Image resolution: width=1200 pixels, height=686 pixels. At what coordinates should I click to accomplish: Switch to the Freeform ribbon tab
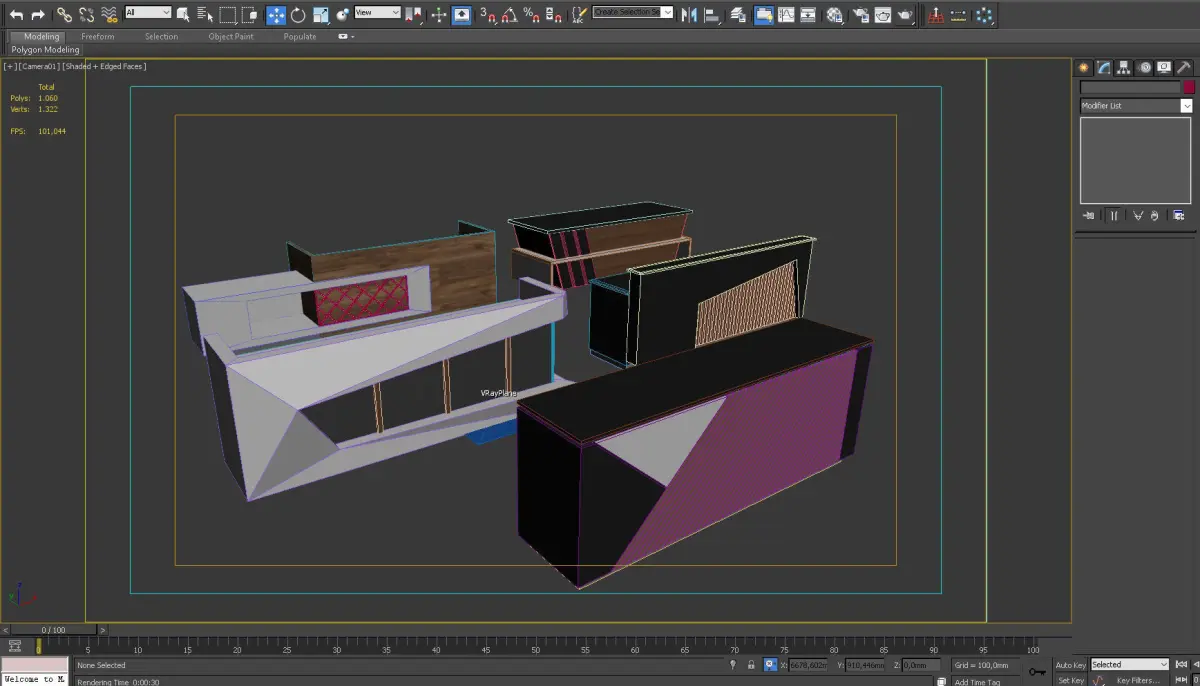(x=98, y=37)
